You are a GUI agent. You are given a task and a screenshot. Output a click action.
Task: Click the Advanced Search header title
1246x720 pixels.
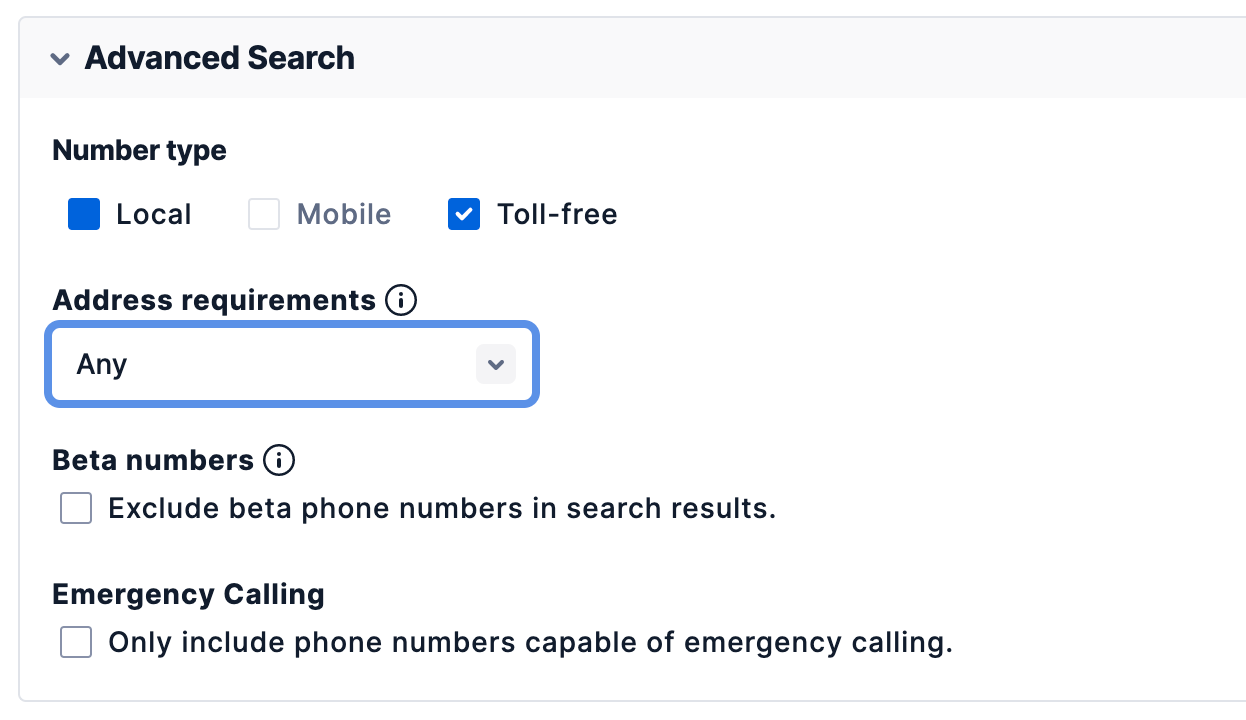pos(220,58)
